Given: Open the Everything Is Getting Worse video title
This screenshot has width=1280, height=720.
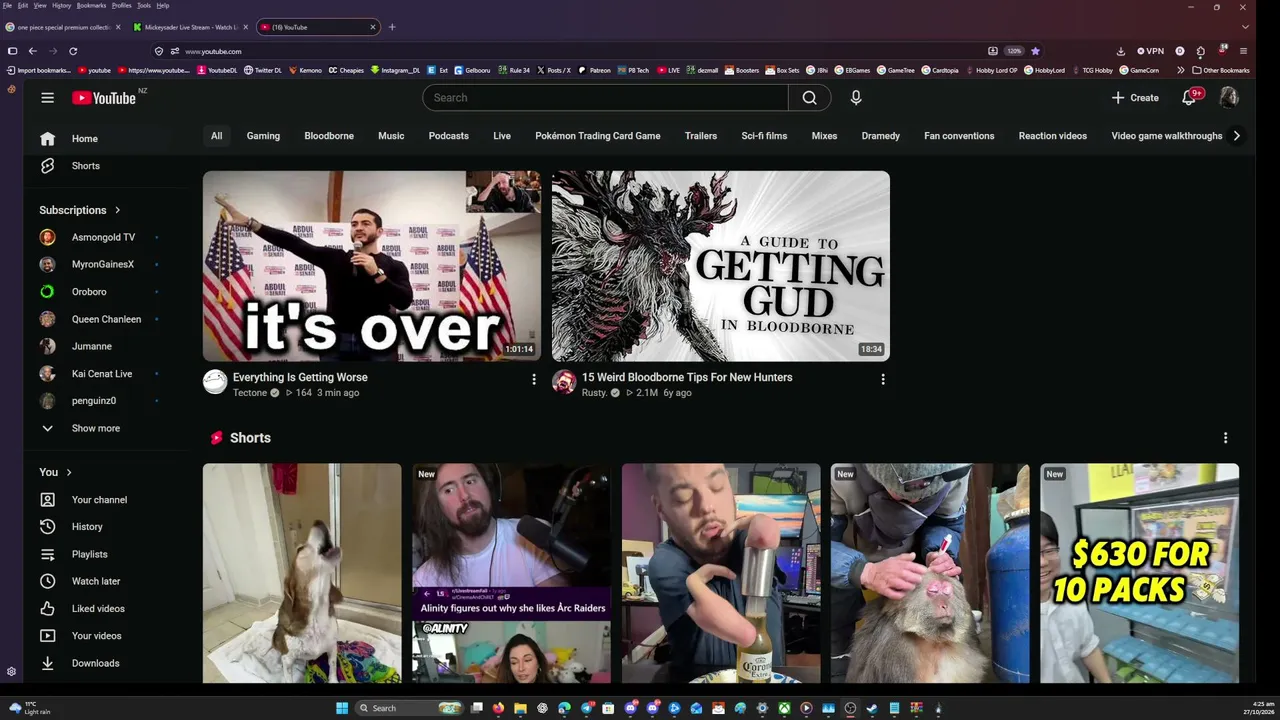Looking at the screenshot, I should pos(300,377).
